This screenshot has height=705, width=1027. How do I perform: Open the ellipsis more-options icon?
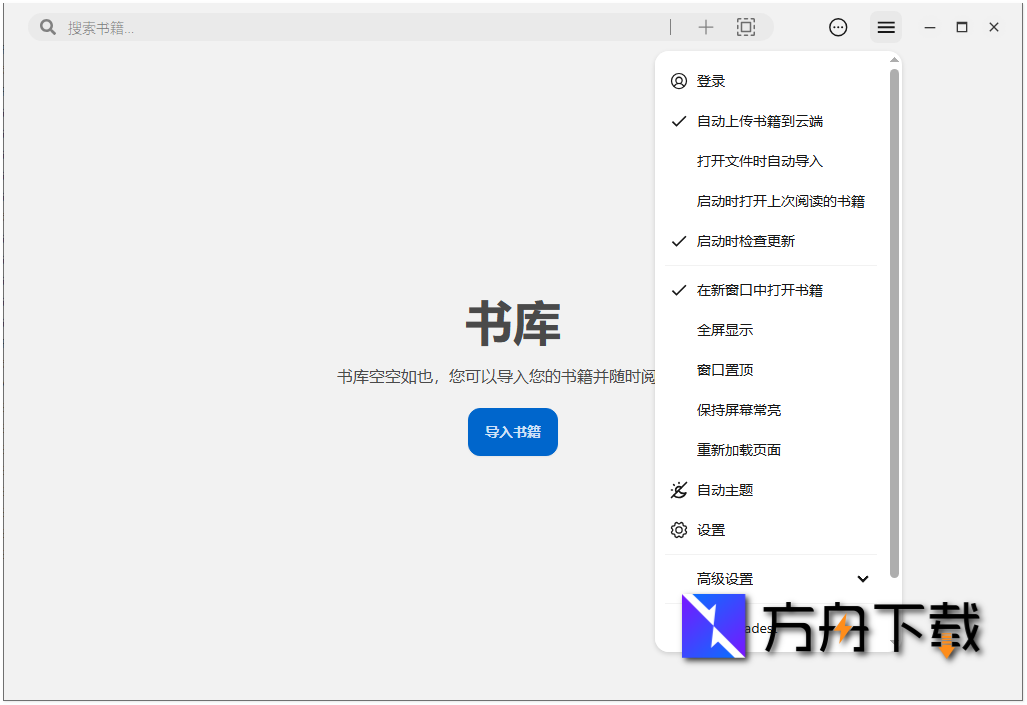[x=838, y=27]
